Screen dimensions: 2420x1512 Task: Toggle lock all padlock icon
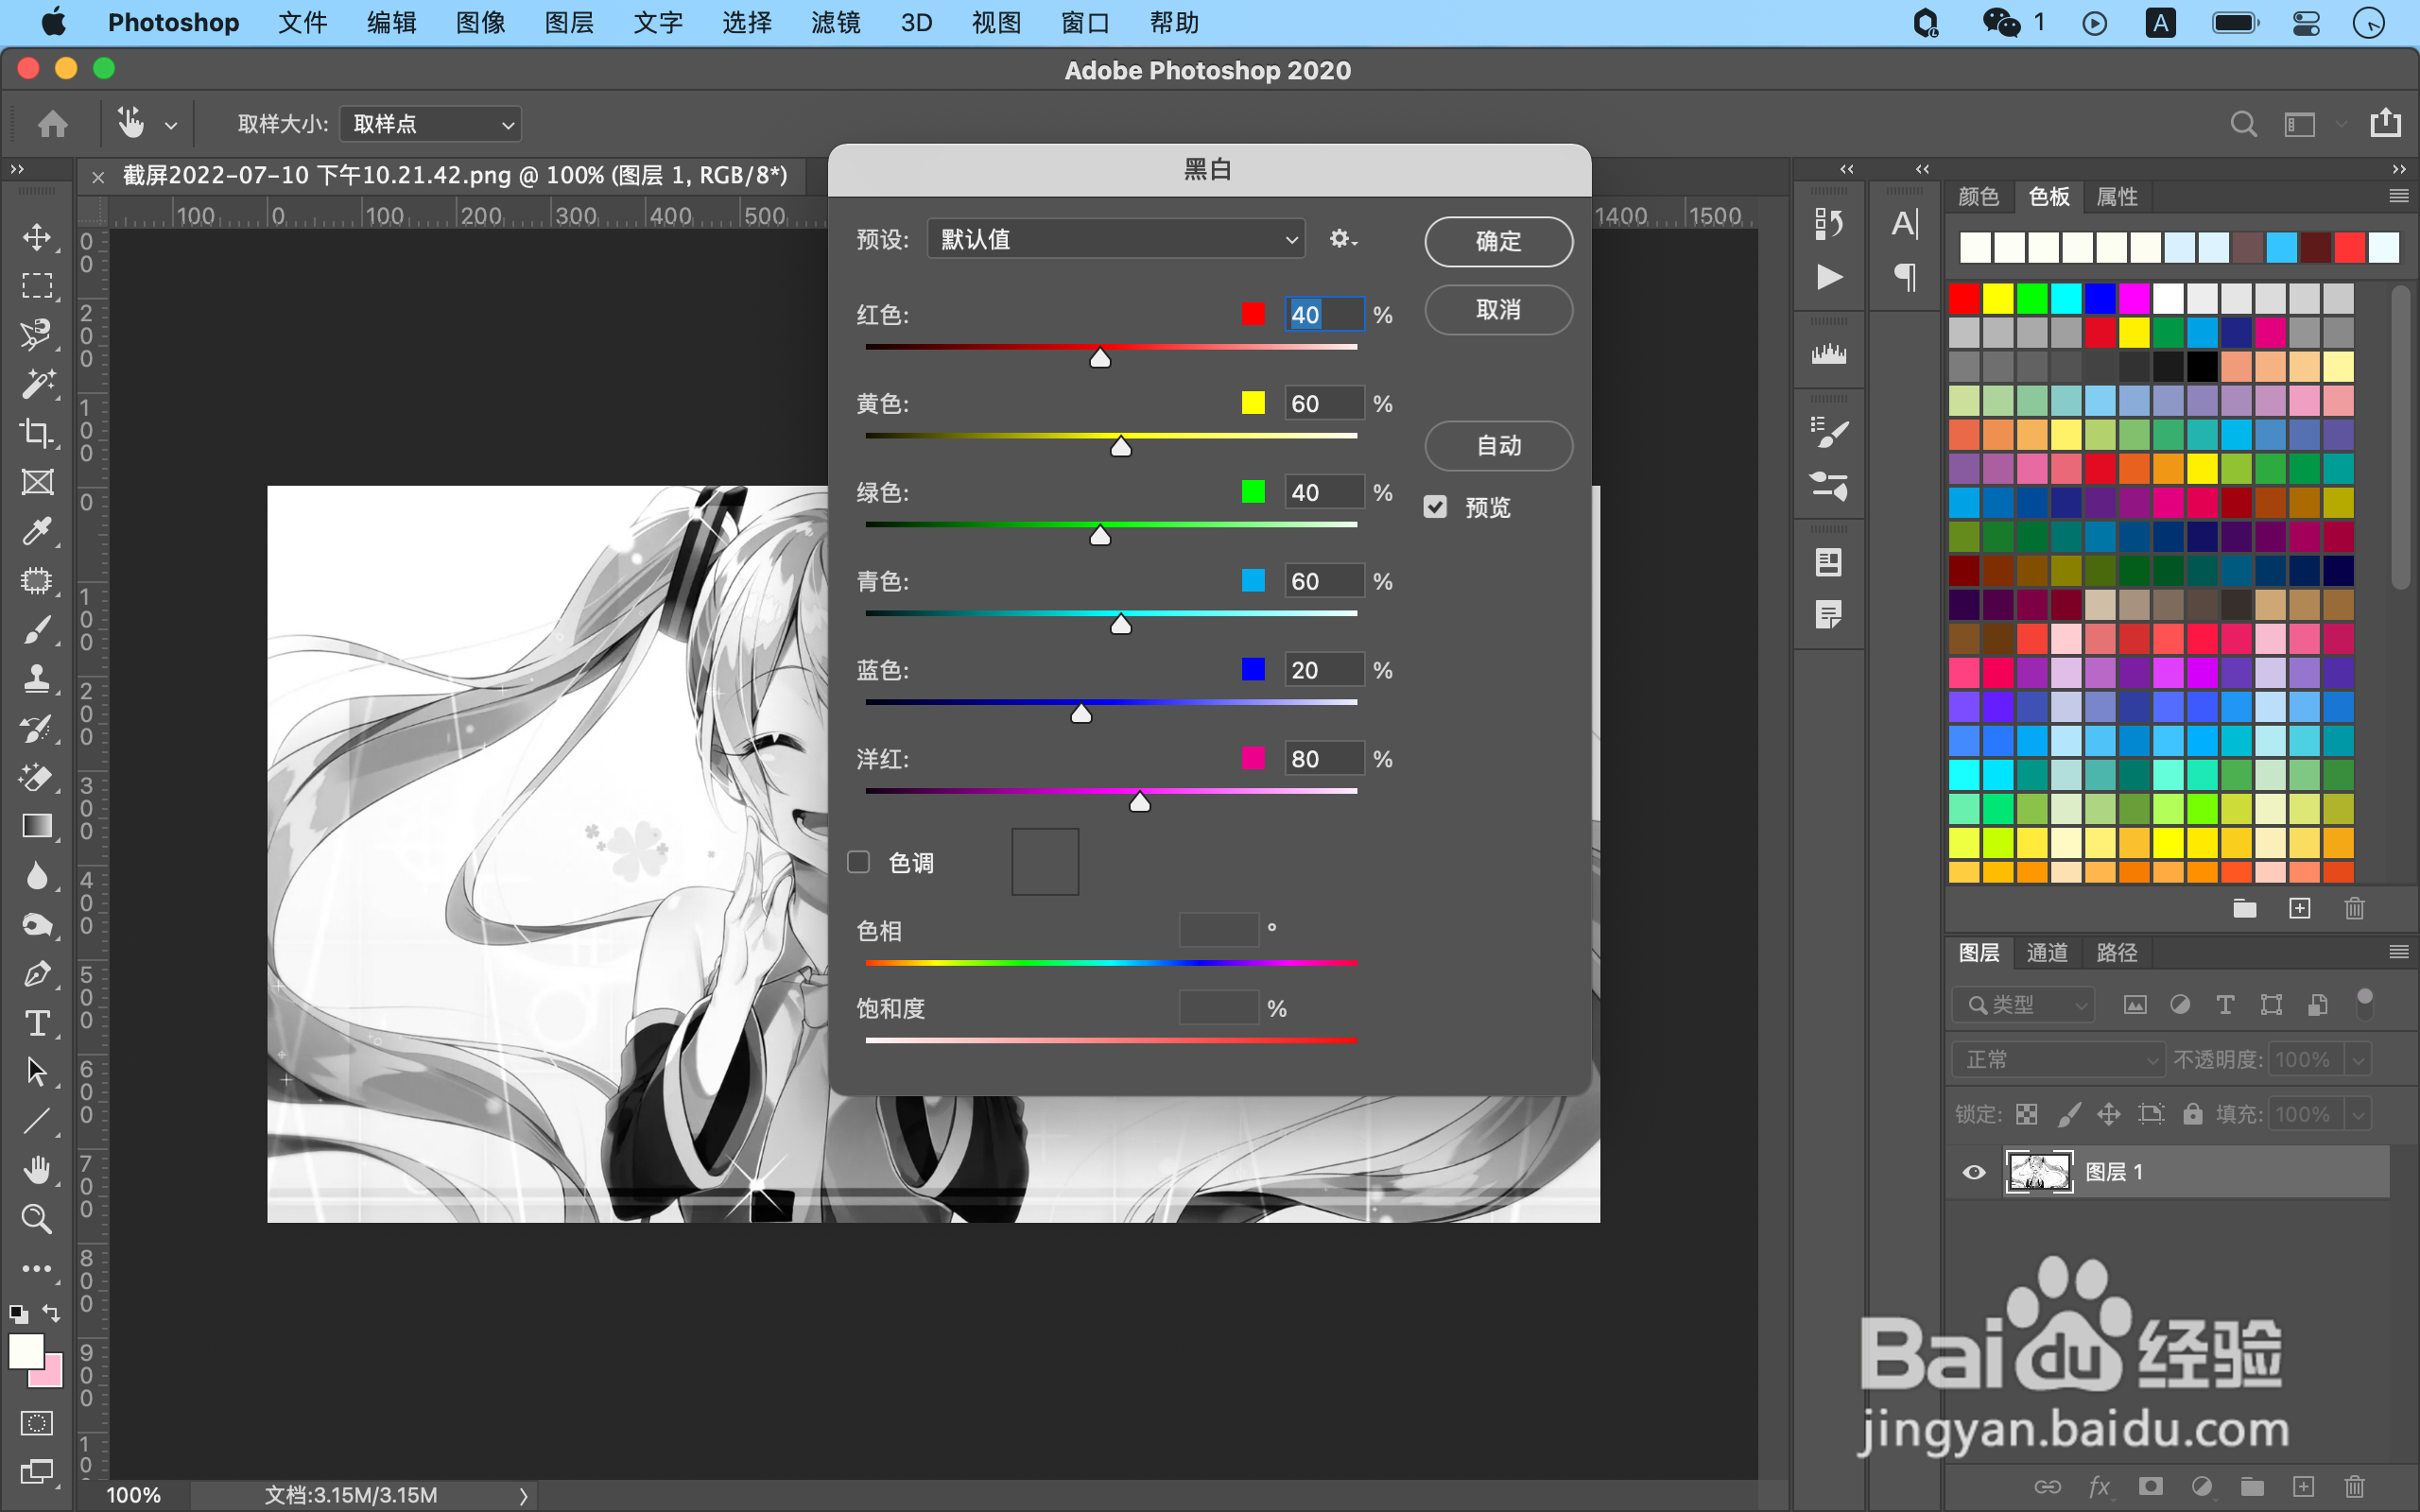pyautogui.click(x=2192, y=1114)
